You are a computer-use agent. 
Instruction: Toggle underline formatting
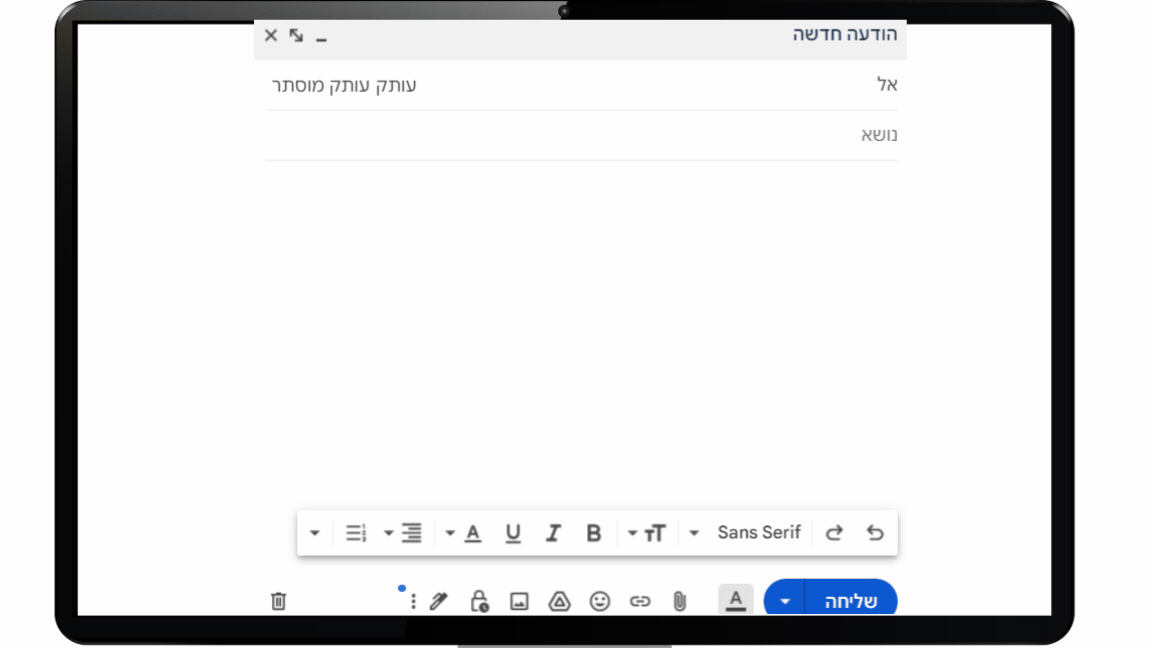pos(513,533)
